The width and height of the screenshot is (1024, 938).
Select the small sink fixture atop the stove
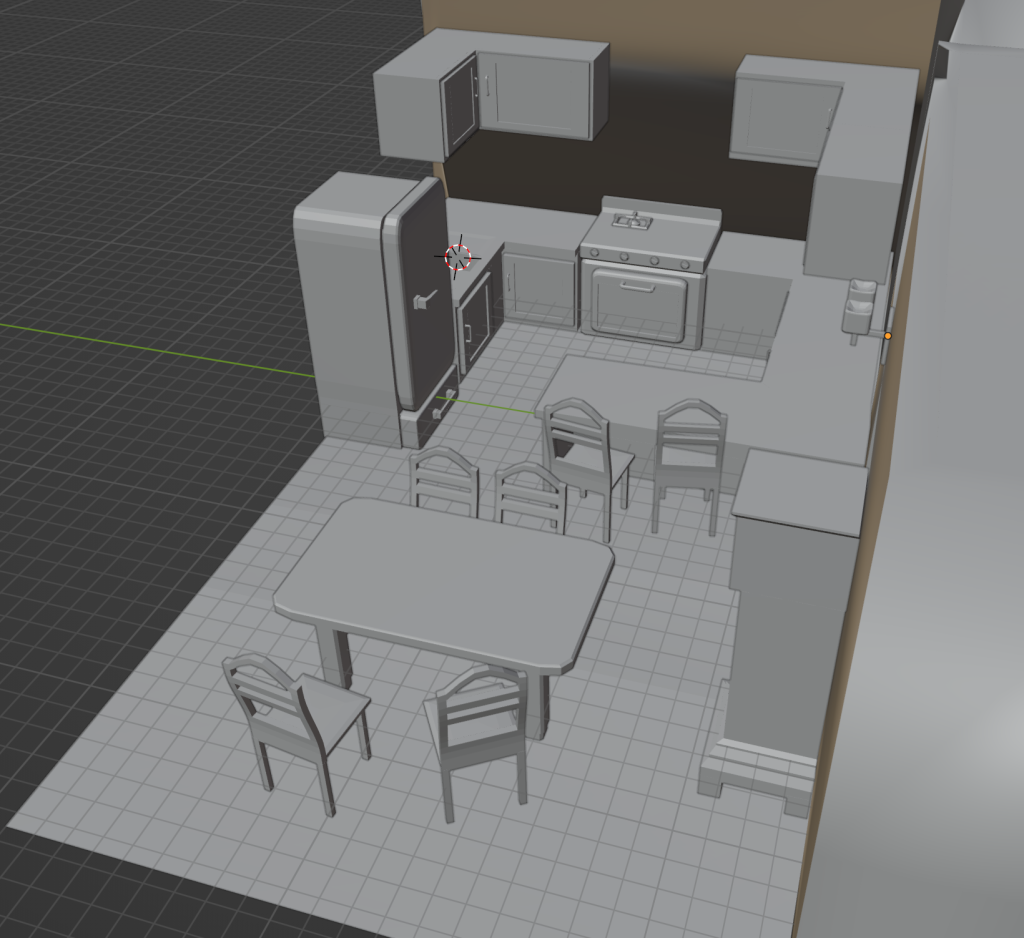632,221
